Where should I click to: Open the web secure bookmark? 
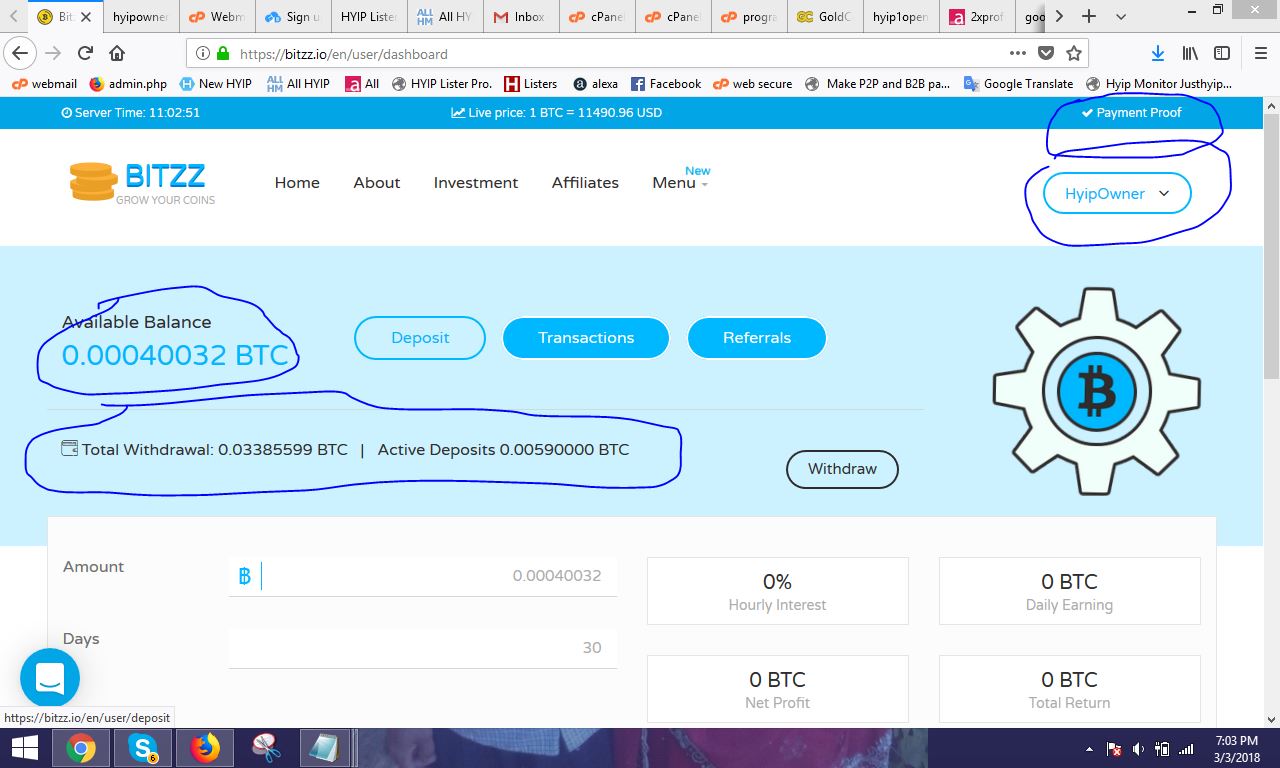click(753, 84)
